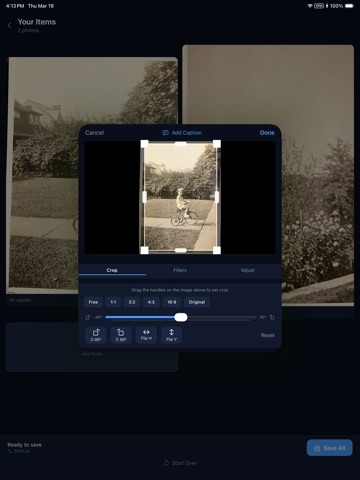Image resolution: width=360 pixels, height=480 pixels.
Task: Select the 1:1 aspect ratio
Action: (113, 302)
